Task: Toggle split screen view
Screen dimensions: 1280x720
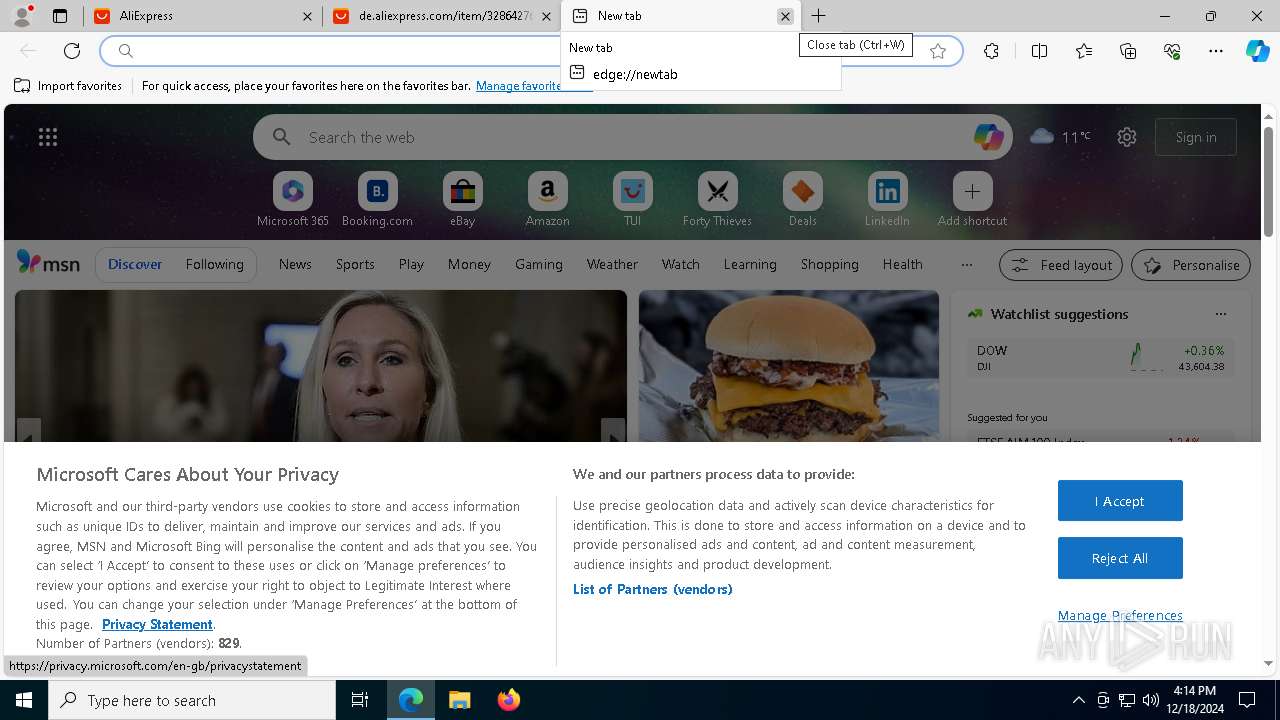Action: (1039, 51)
